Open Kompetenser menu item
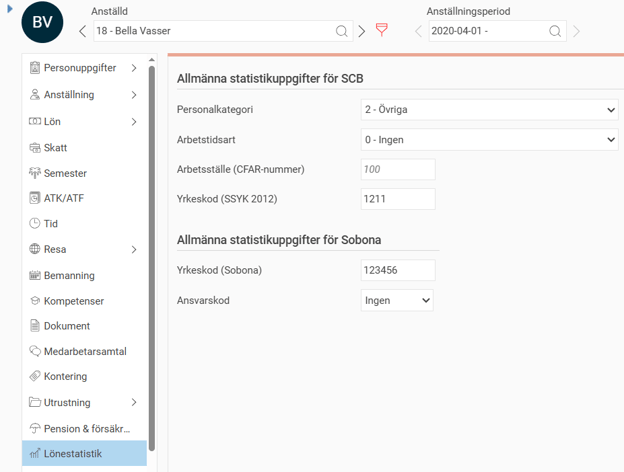Image resolution: width=624 pixels, height=472 pixels. [x=73, y=301]
